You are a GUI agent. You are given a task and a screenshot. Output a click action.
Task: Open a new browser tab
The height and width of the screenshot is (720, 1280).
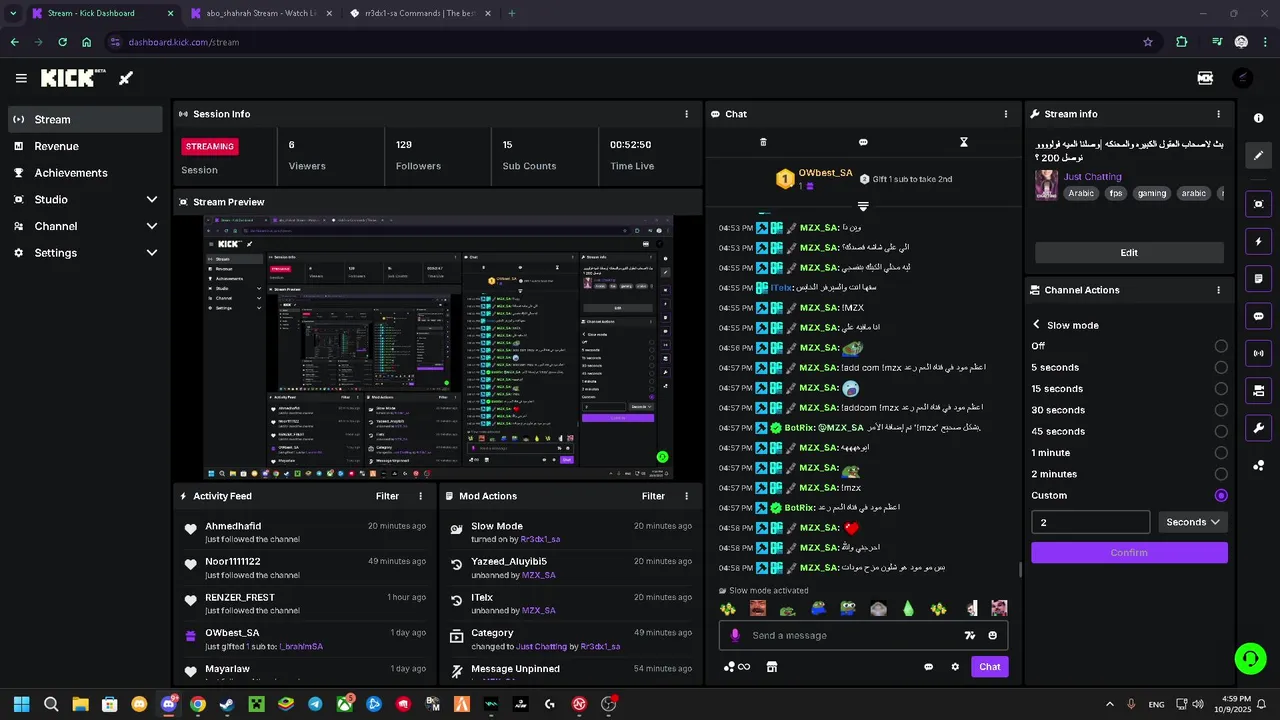(x=512, y=13)
